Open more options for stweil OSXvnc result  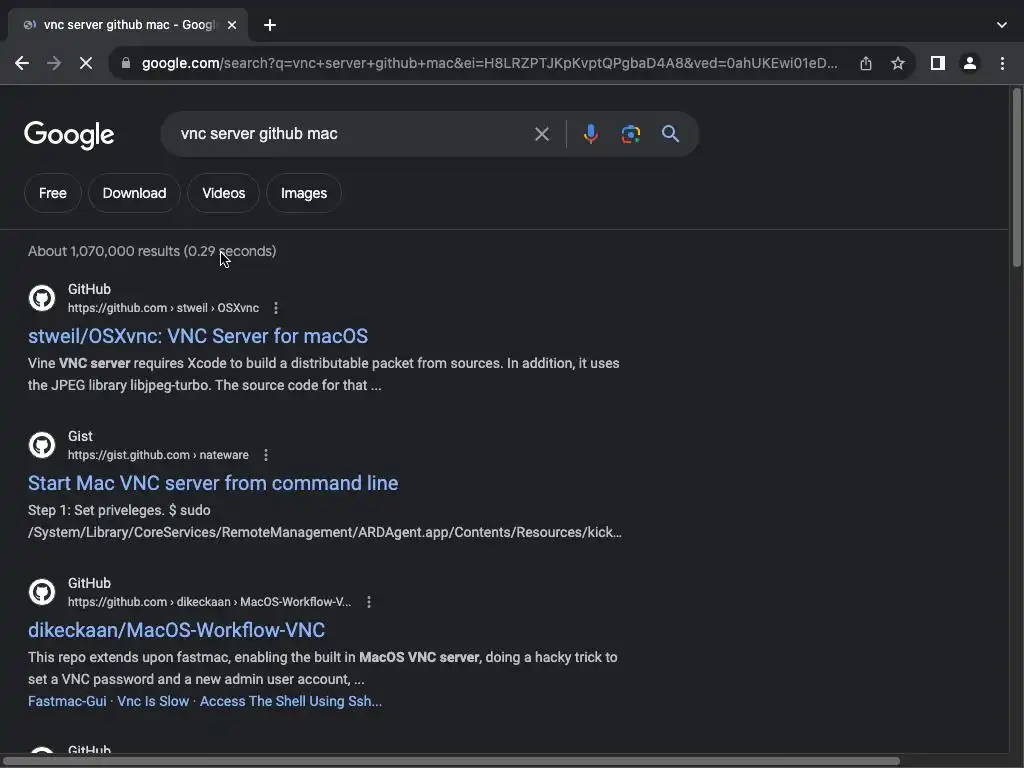276,308
